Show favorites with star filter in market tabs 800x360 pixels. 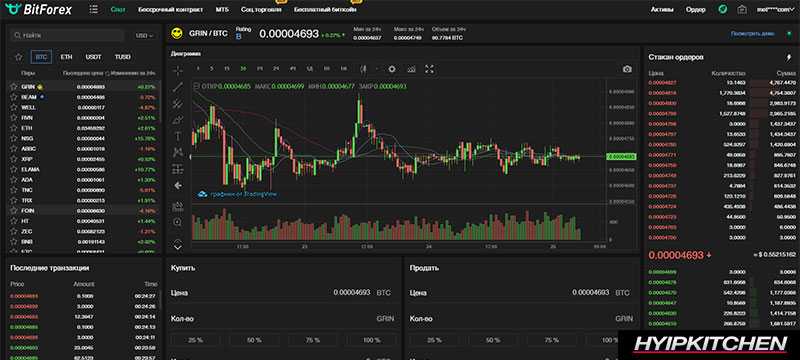(x=19, y=57)
